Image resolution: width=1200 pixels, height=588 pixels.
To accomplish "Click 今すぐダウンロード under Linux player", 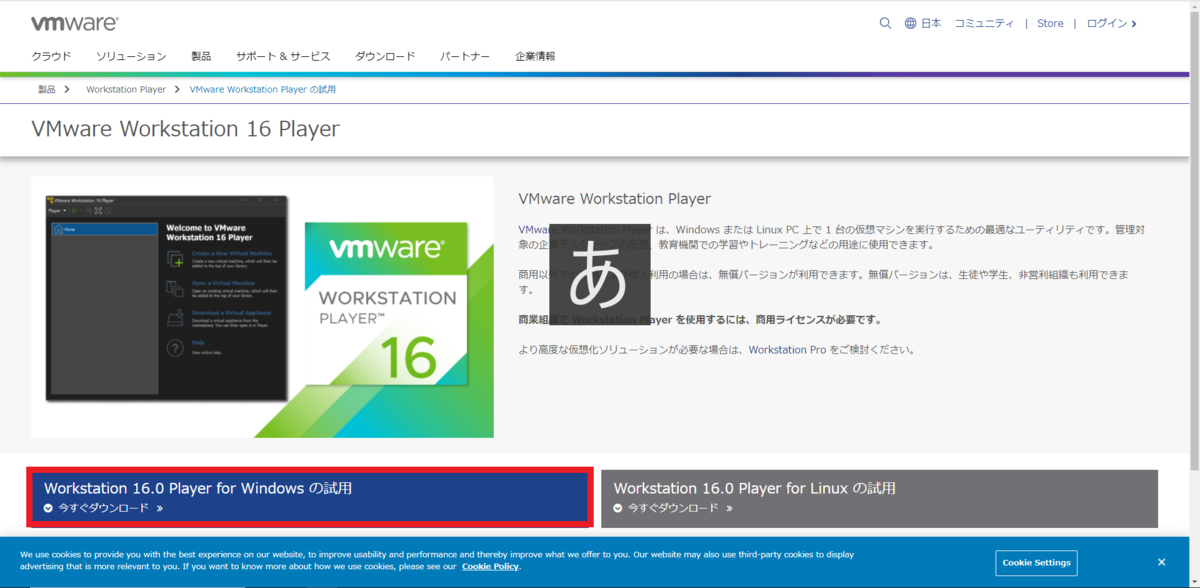I will click(673, 508).
